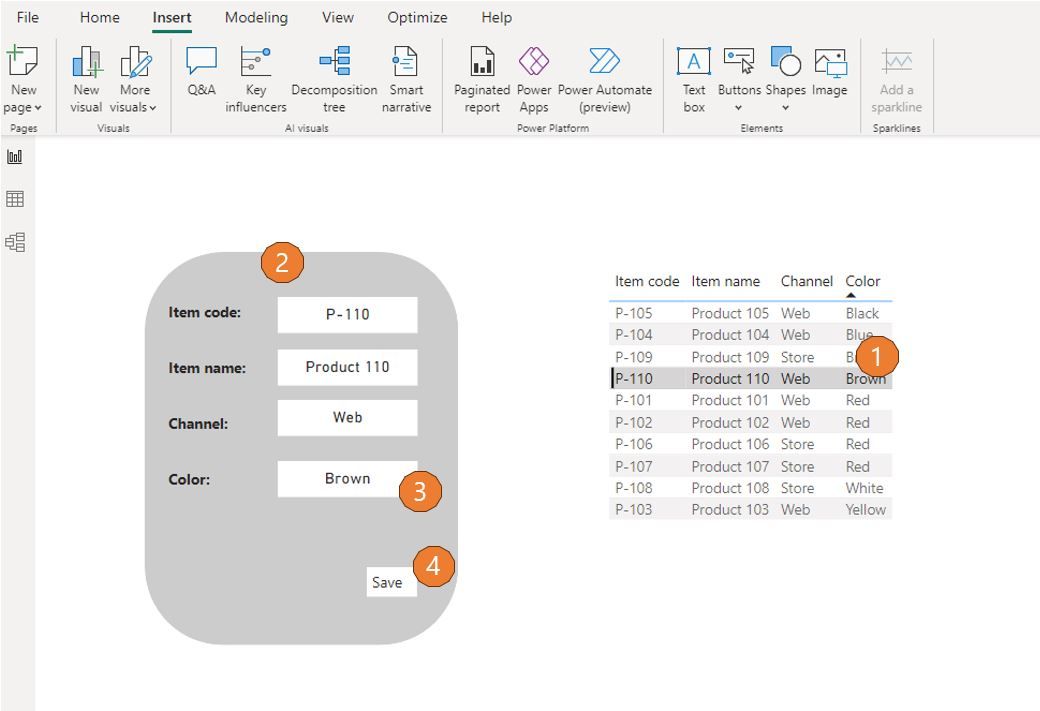Click Product 105 cell
This screenshot has width=1040, height=711.
click(x=730, y=313)
